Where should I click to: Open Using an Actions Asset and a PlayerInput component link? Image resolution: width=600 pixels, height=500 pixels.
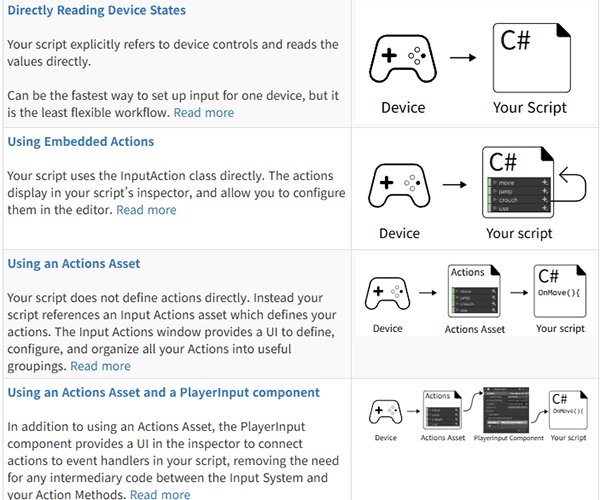click(x=163, y=393)
